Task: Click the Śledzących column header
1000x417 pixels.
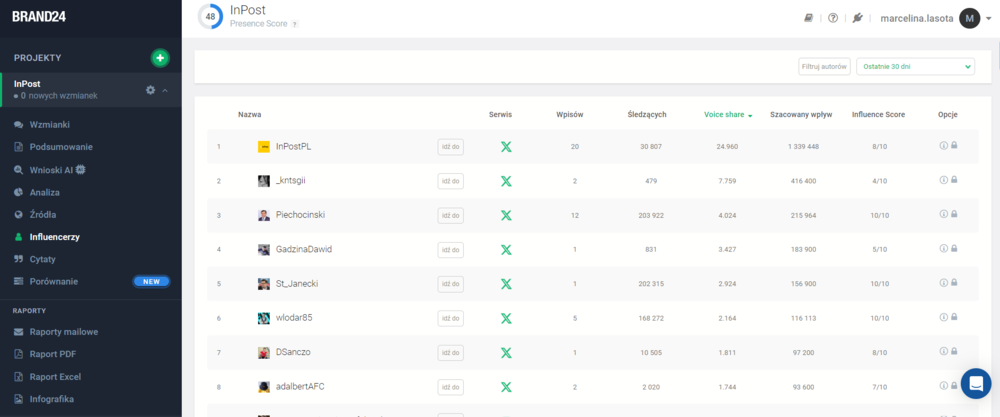Action: coord(647,115)
